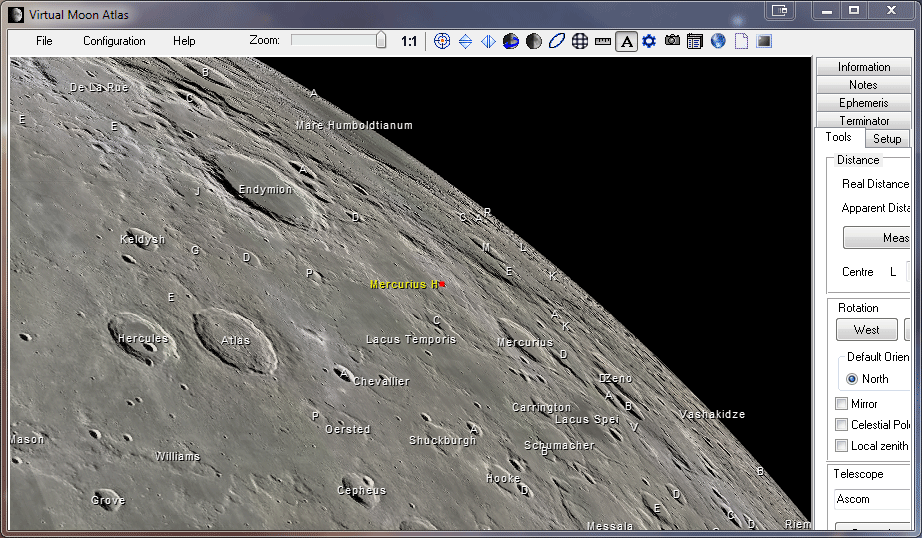Click the Zoom slider track
Image resolution: width=922 pixels, height=538 pixels.
click(335, 41)
